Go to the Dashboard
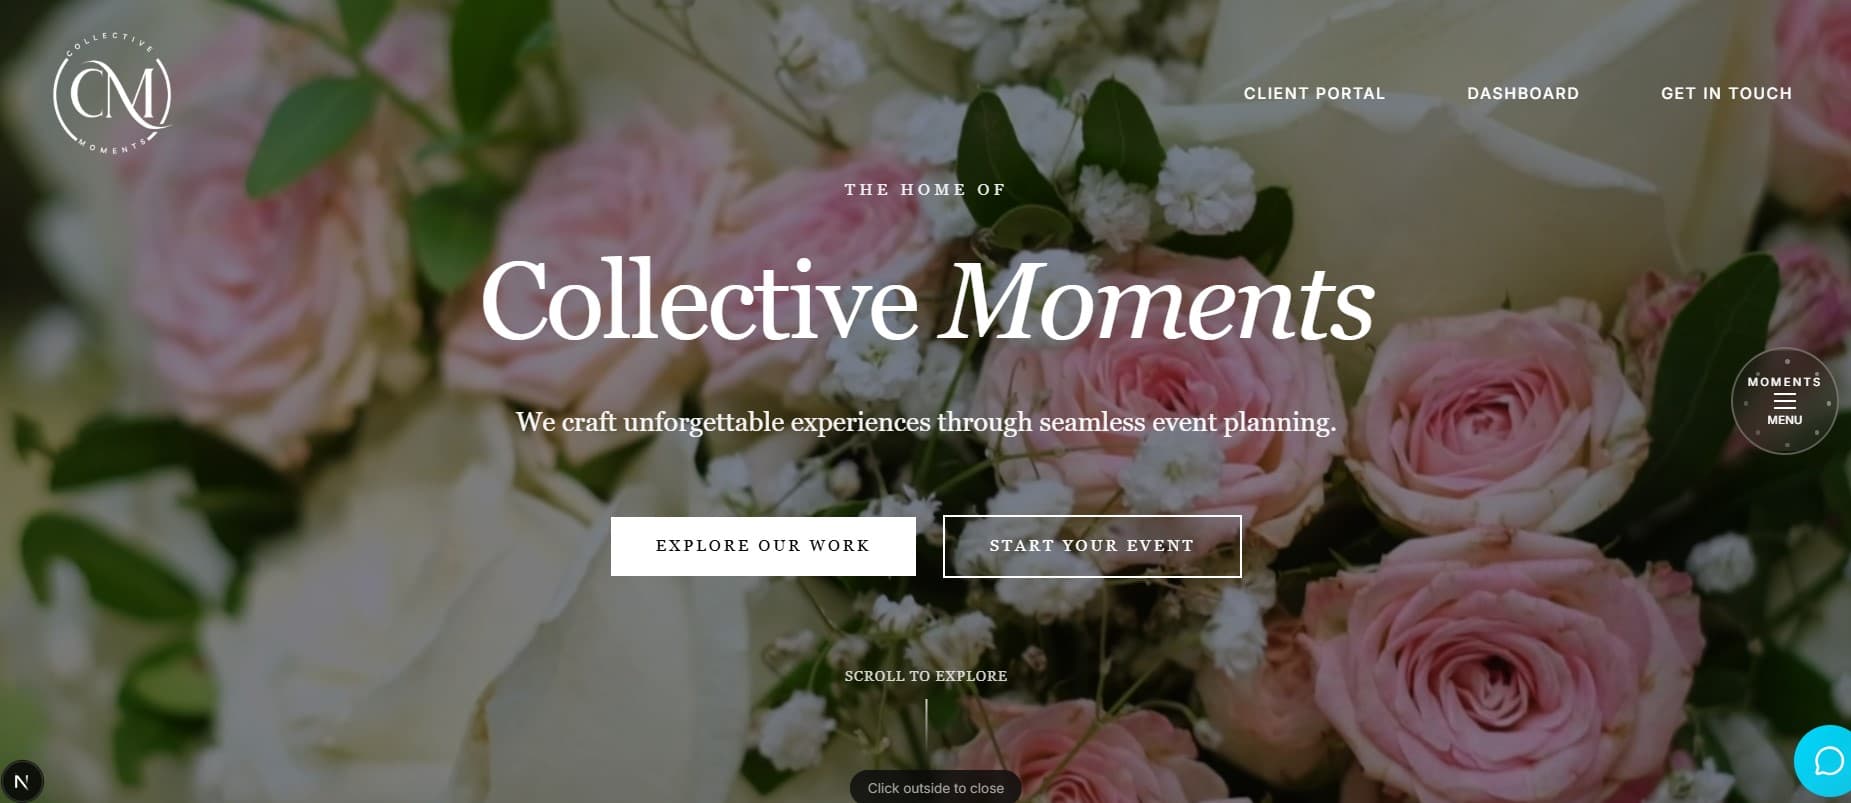This screenshot has width=1851, height=803. pos(1522,93)
